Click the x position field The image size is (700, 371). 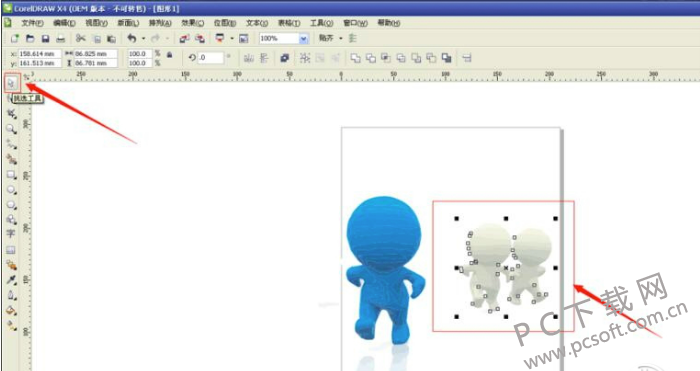click(40, 54)
